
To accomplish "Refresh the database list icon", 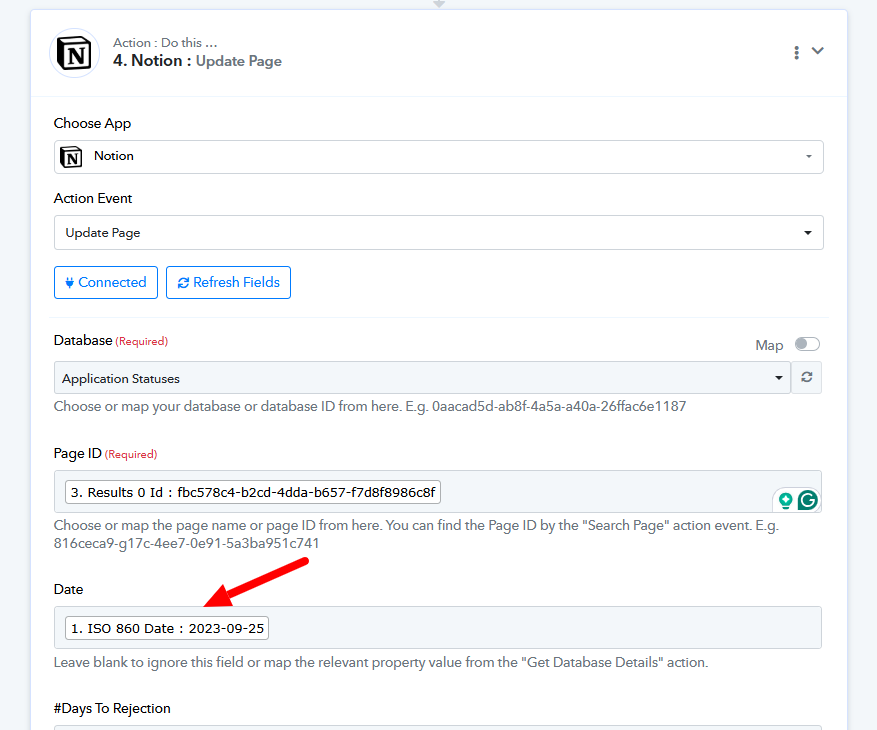I will (x=807, y=378).
